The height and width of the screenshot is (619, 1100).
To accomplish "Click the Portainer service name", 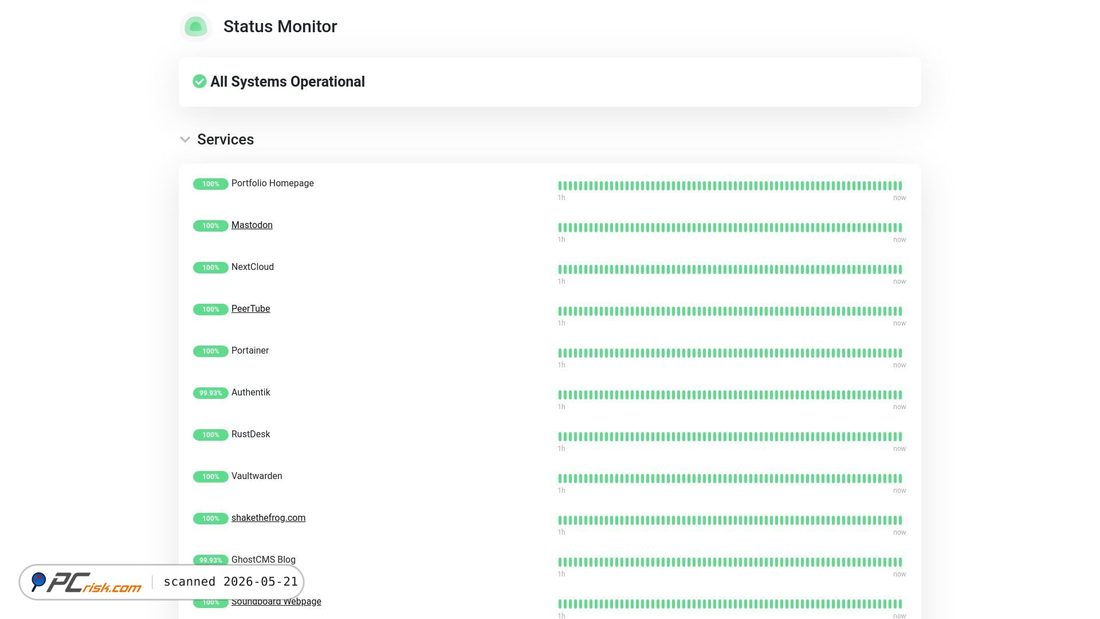I will pyautogui.click(x=250, y=350).
